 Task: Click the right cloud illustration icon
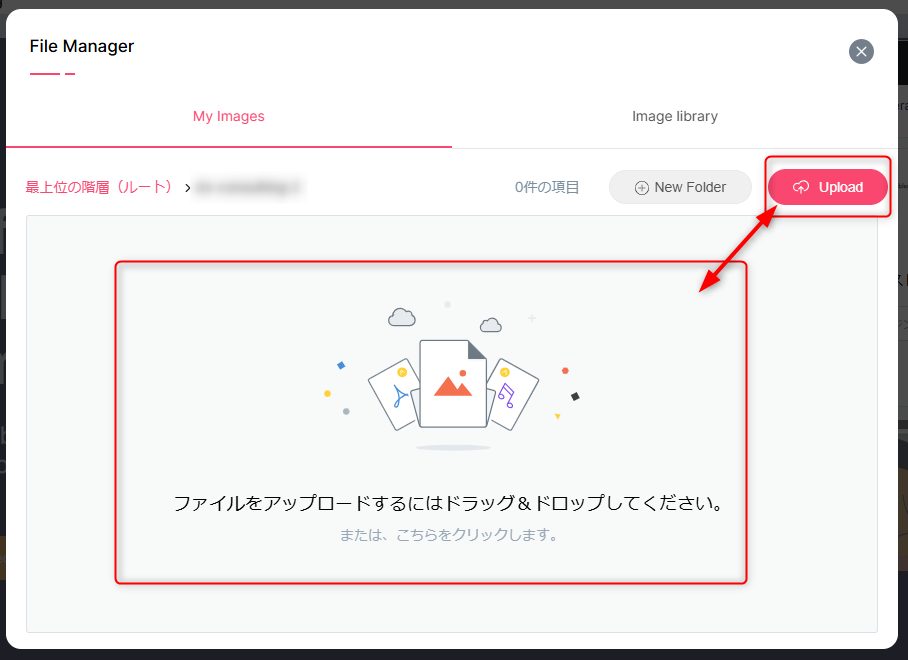pyautogui.click(x=490, y=324)
